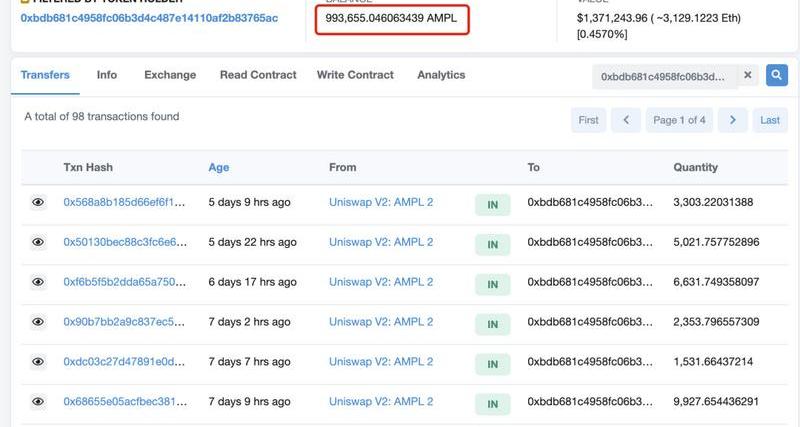800x427 pixels.
Task: Switch to the Info tab
Action: [x=107, y=75]
